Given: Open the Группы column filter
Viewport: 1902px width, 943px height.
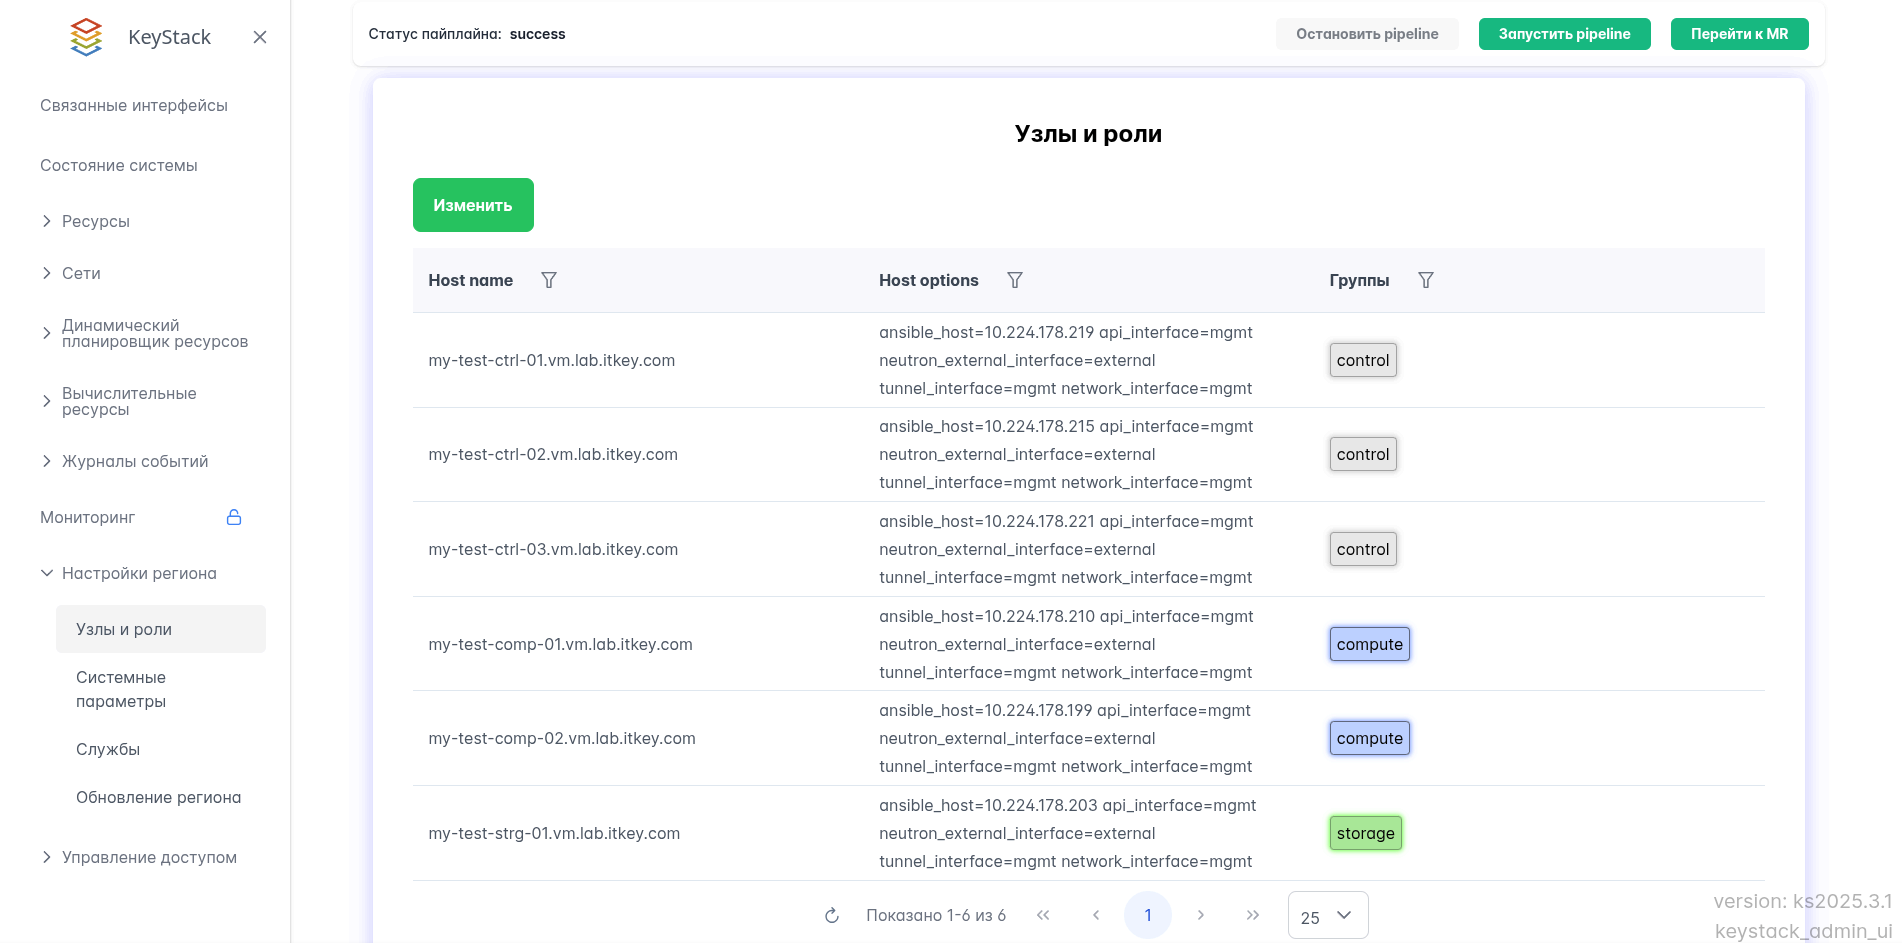Looking at the screenshot, I should (x=1426, y=280).
